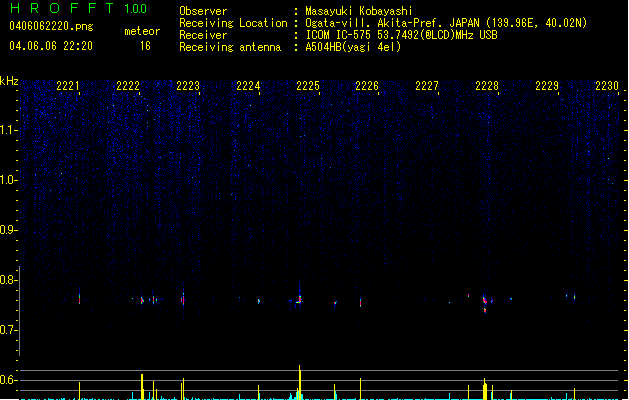This screenshot has height=400, width=629.
Task: Click the Ogata-vill. Akita-Pref. JAPAN location text
Action: point(446,23)
